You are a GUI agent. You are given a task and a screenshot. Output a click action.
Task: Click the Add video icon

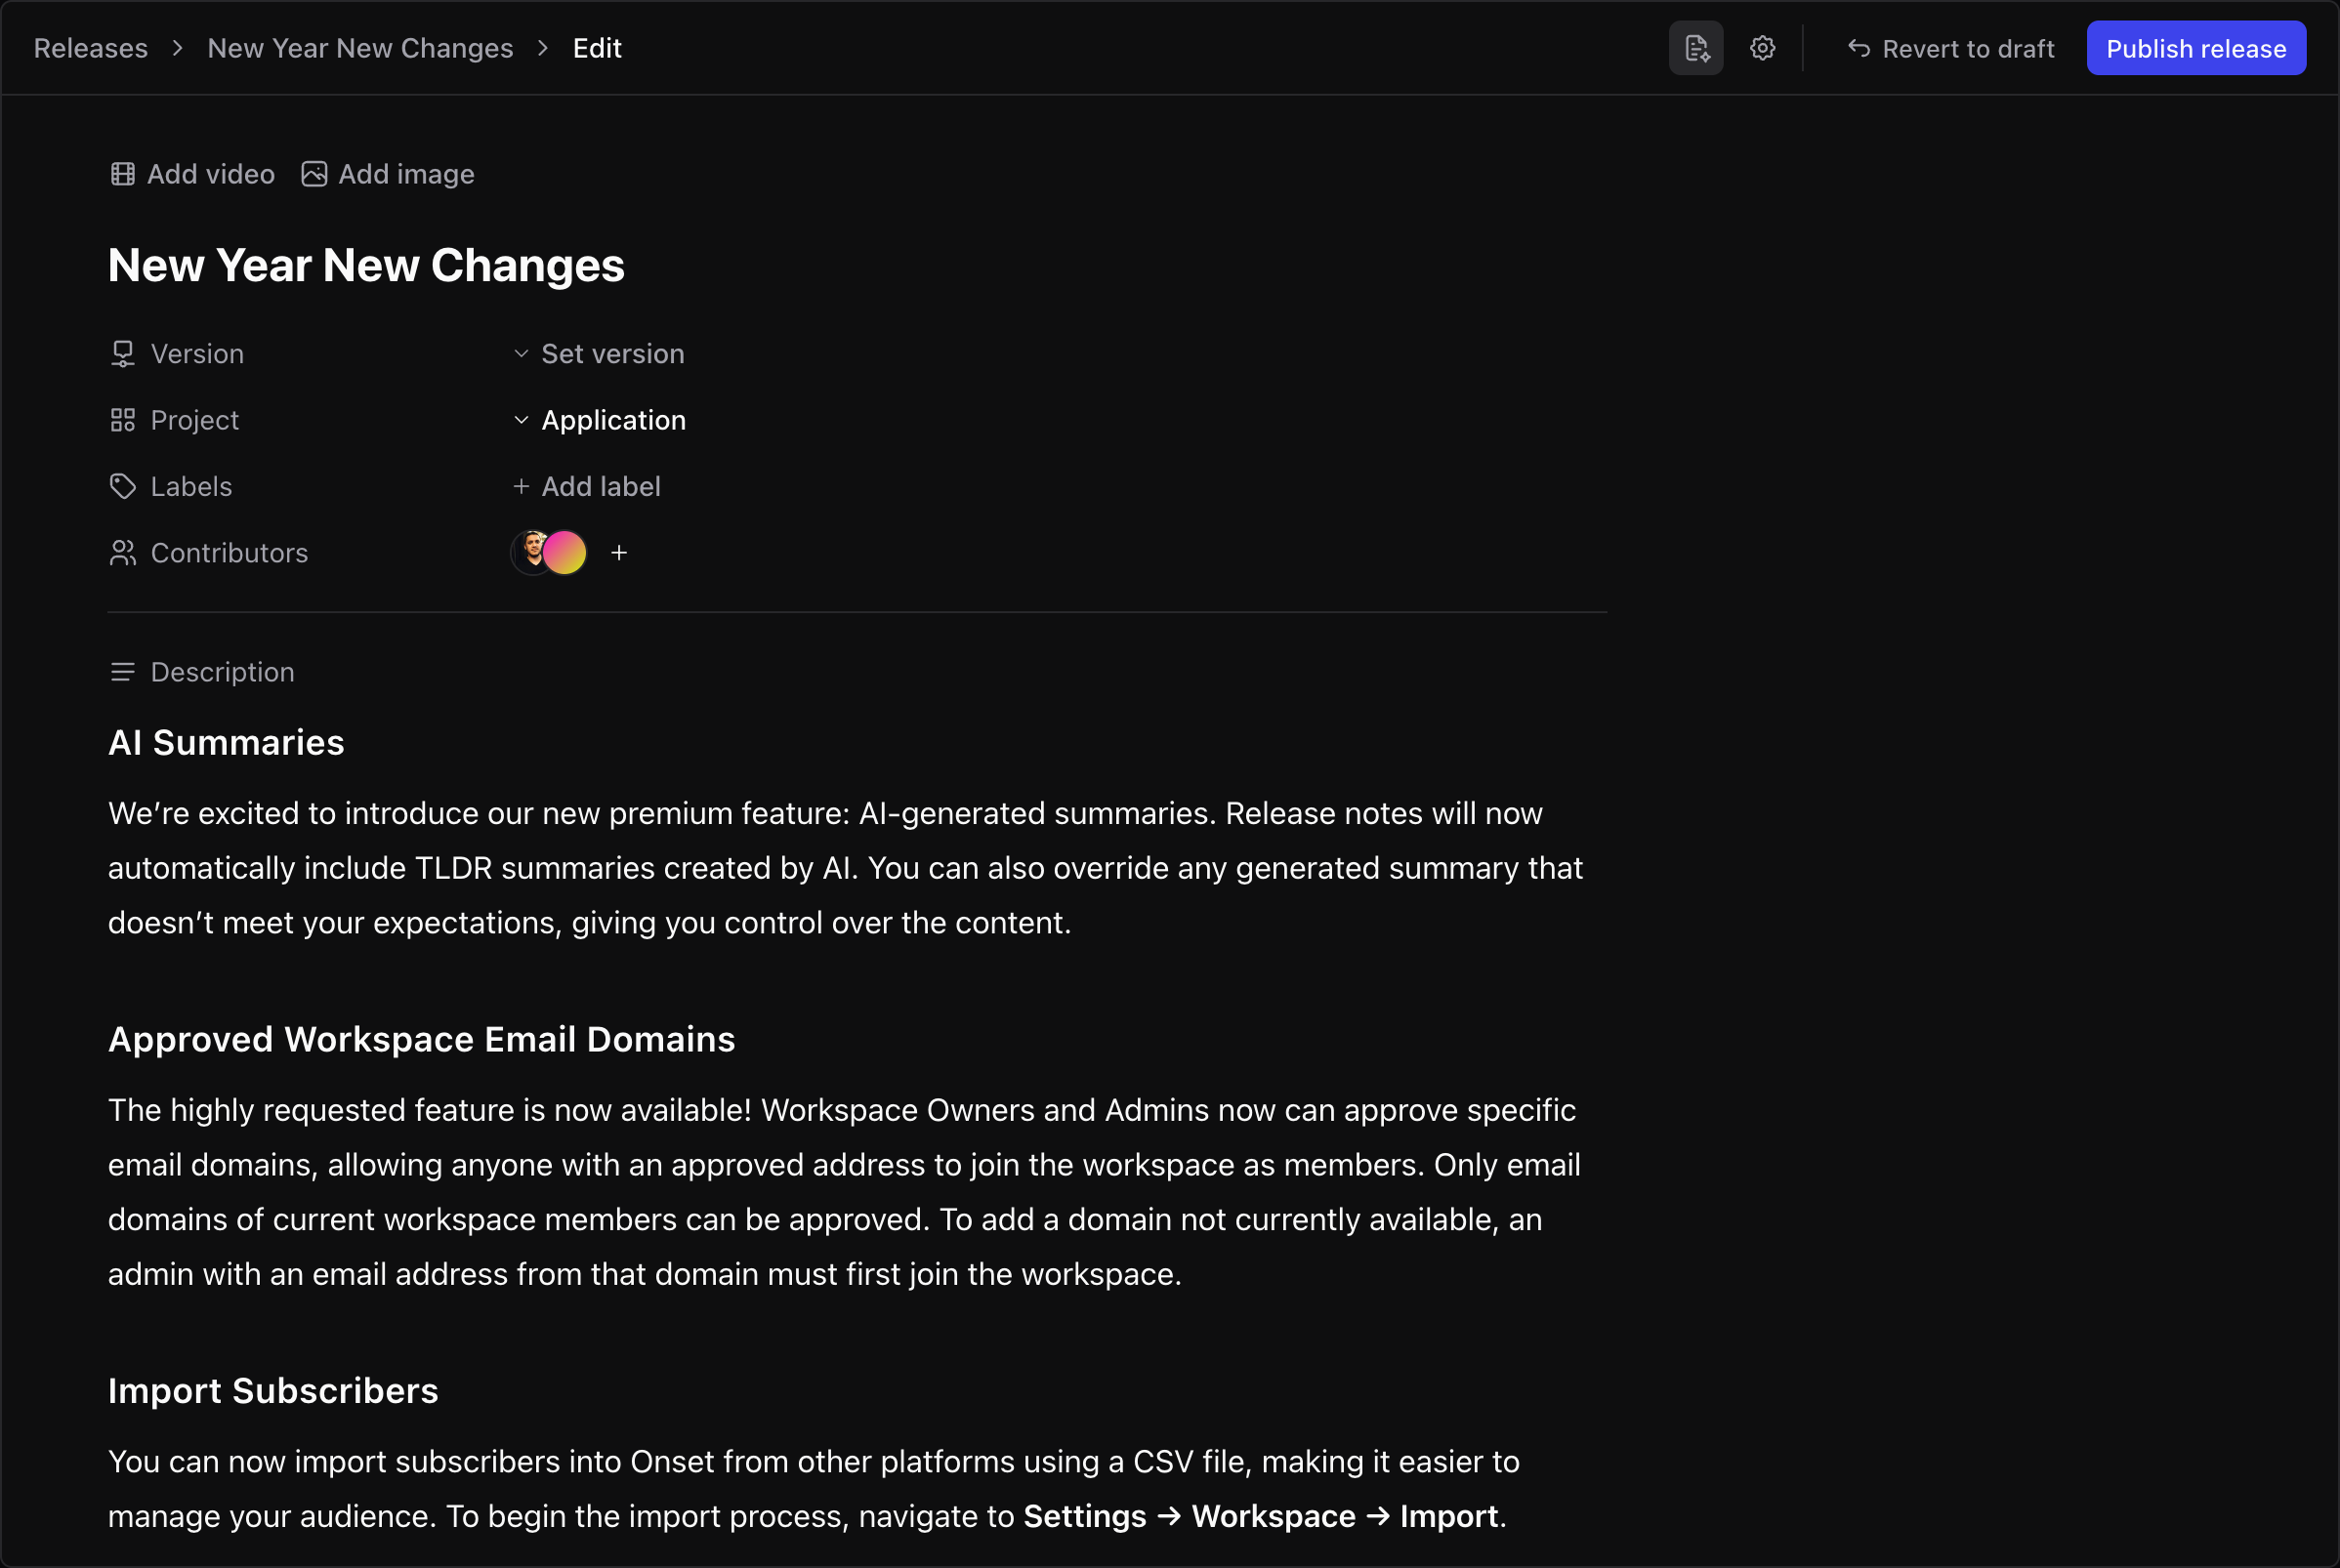[x=123, y=173]
